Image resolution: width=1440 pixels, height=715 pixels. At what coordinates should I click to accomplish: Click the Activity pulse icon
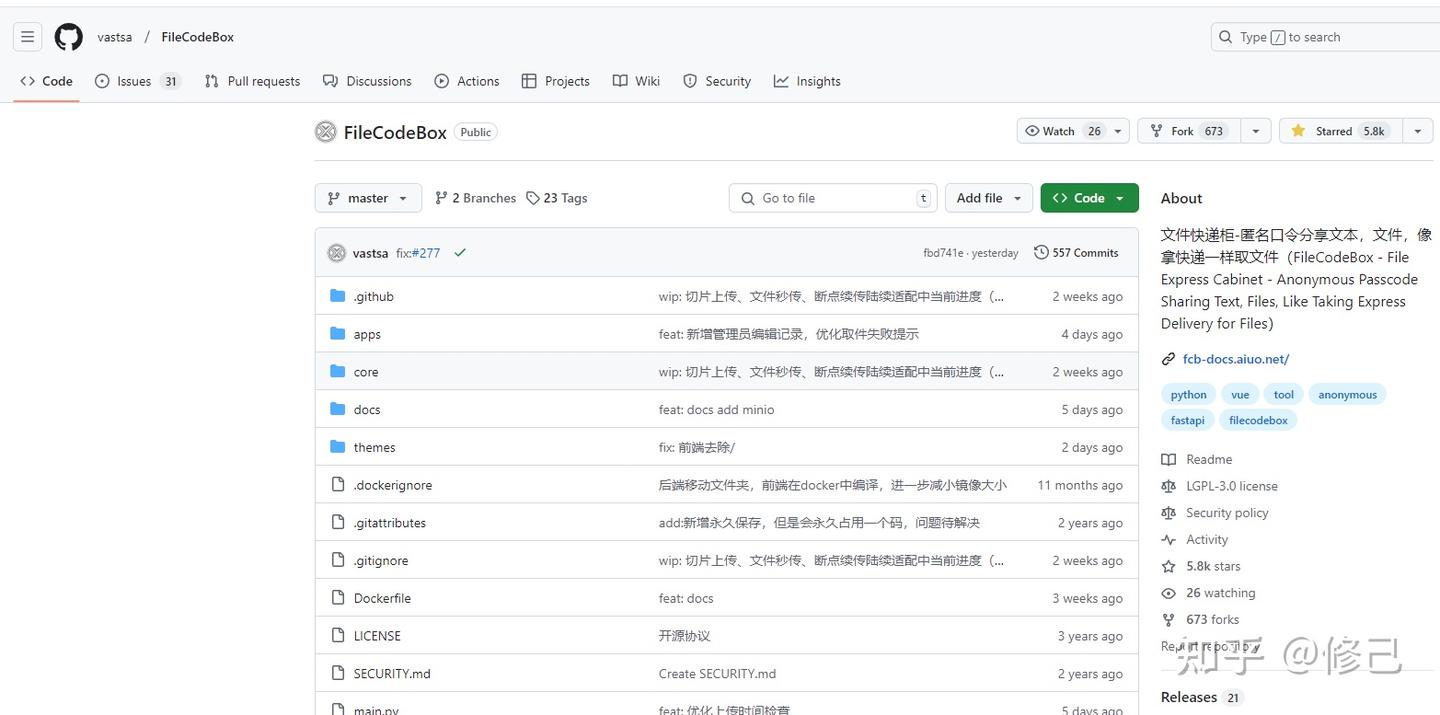1168,540
